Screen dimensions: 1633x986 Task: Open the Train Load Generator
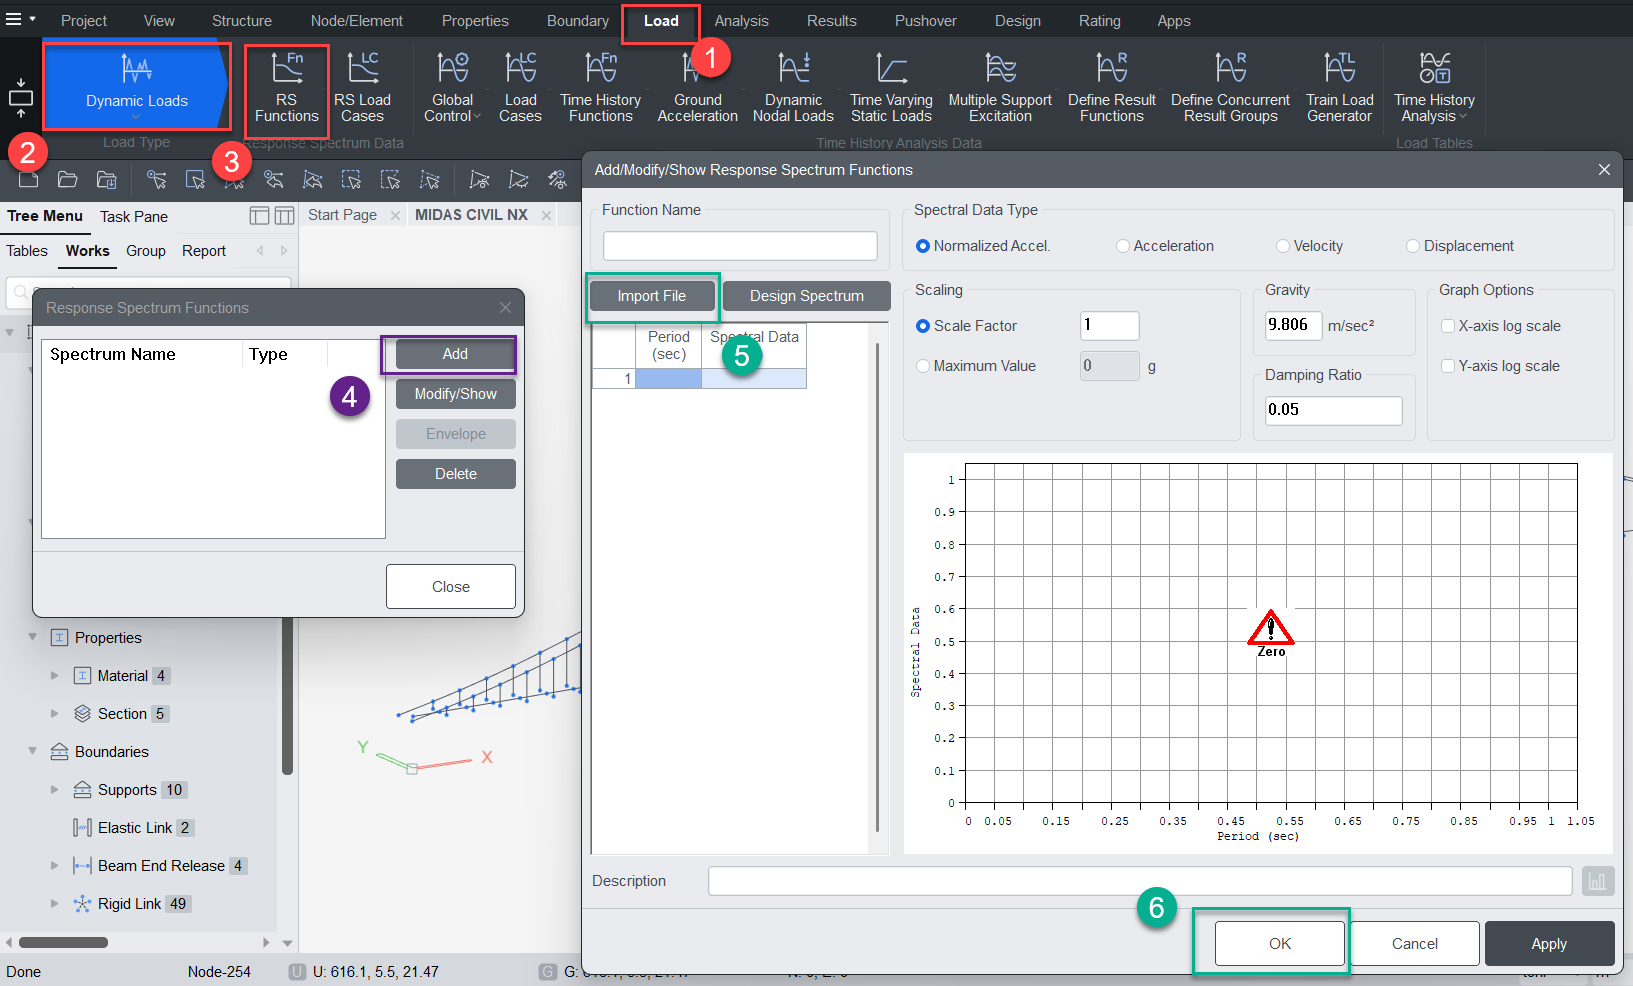(x=1339, y=88)
